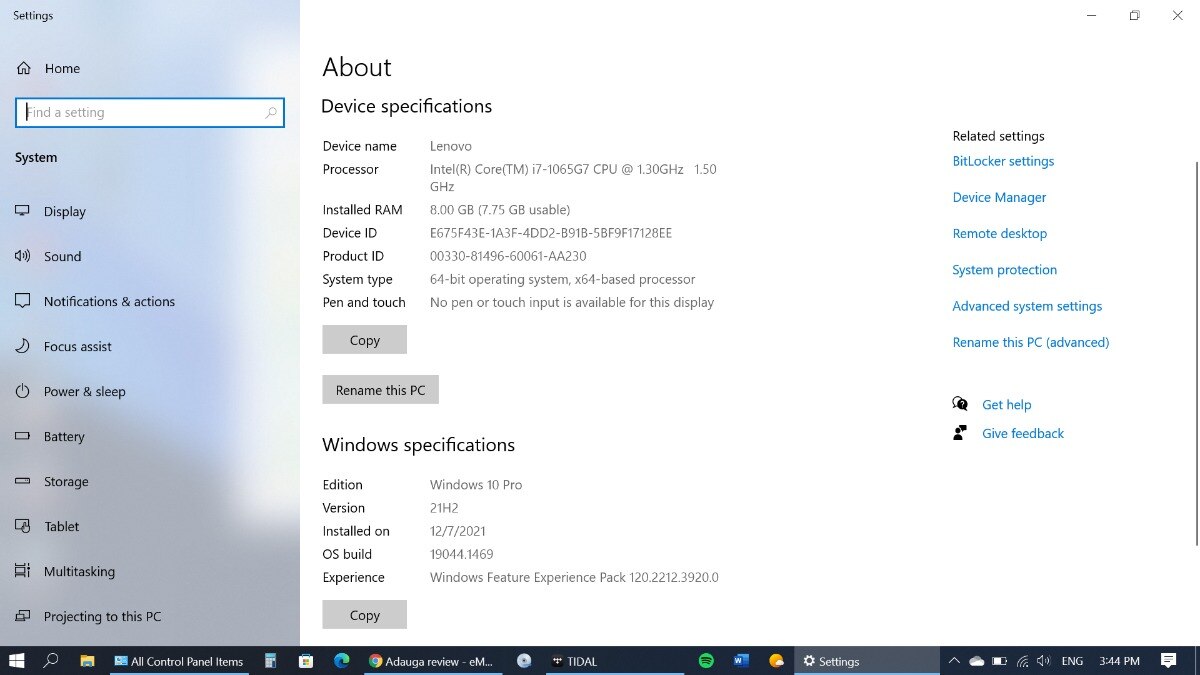Screen dimensions: 1200x675
Task: Expand the system tray hidden icons chevron
Action: click(954, 661)
